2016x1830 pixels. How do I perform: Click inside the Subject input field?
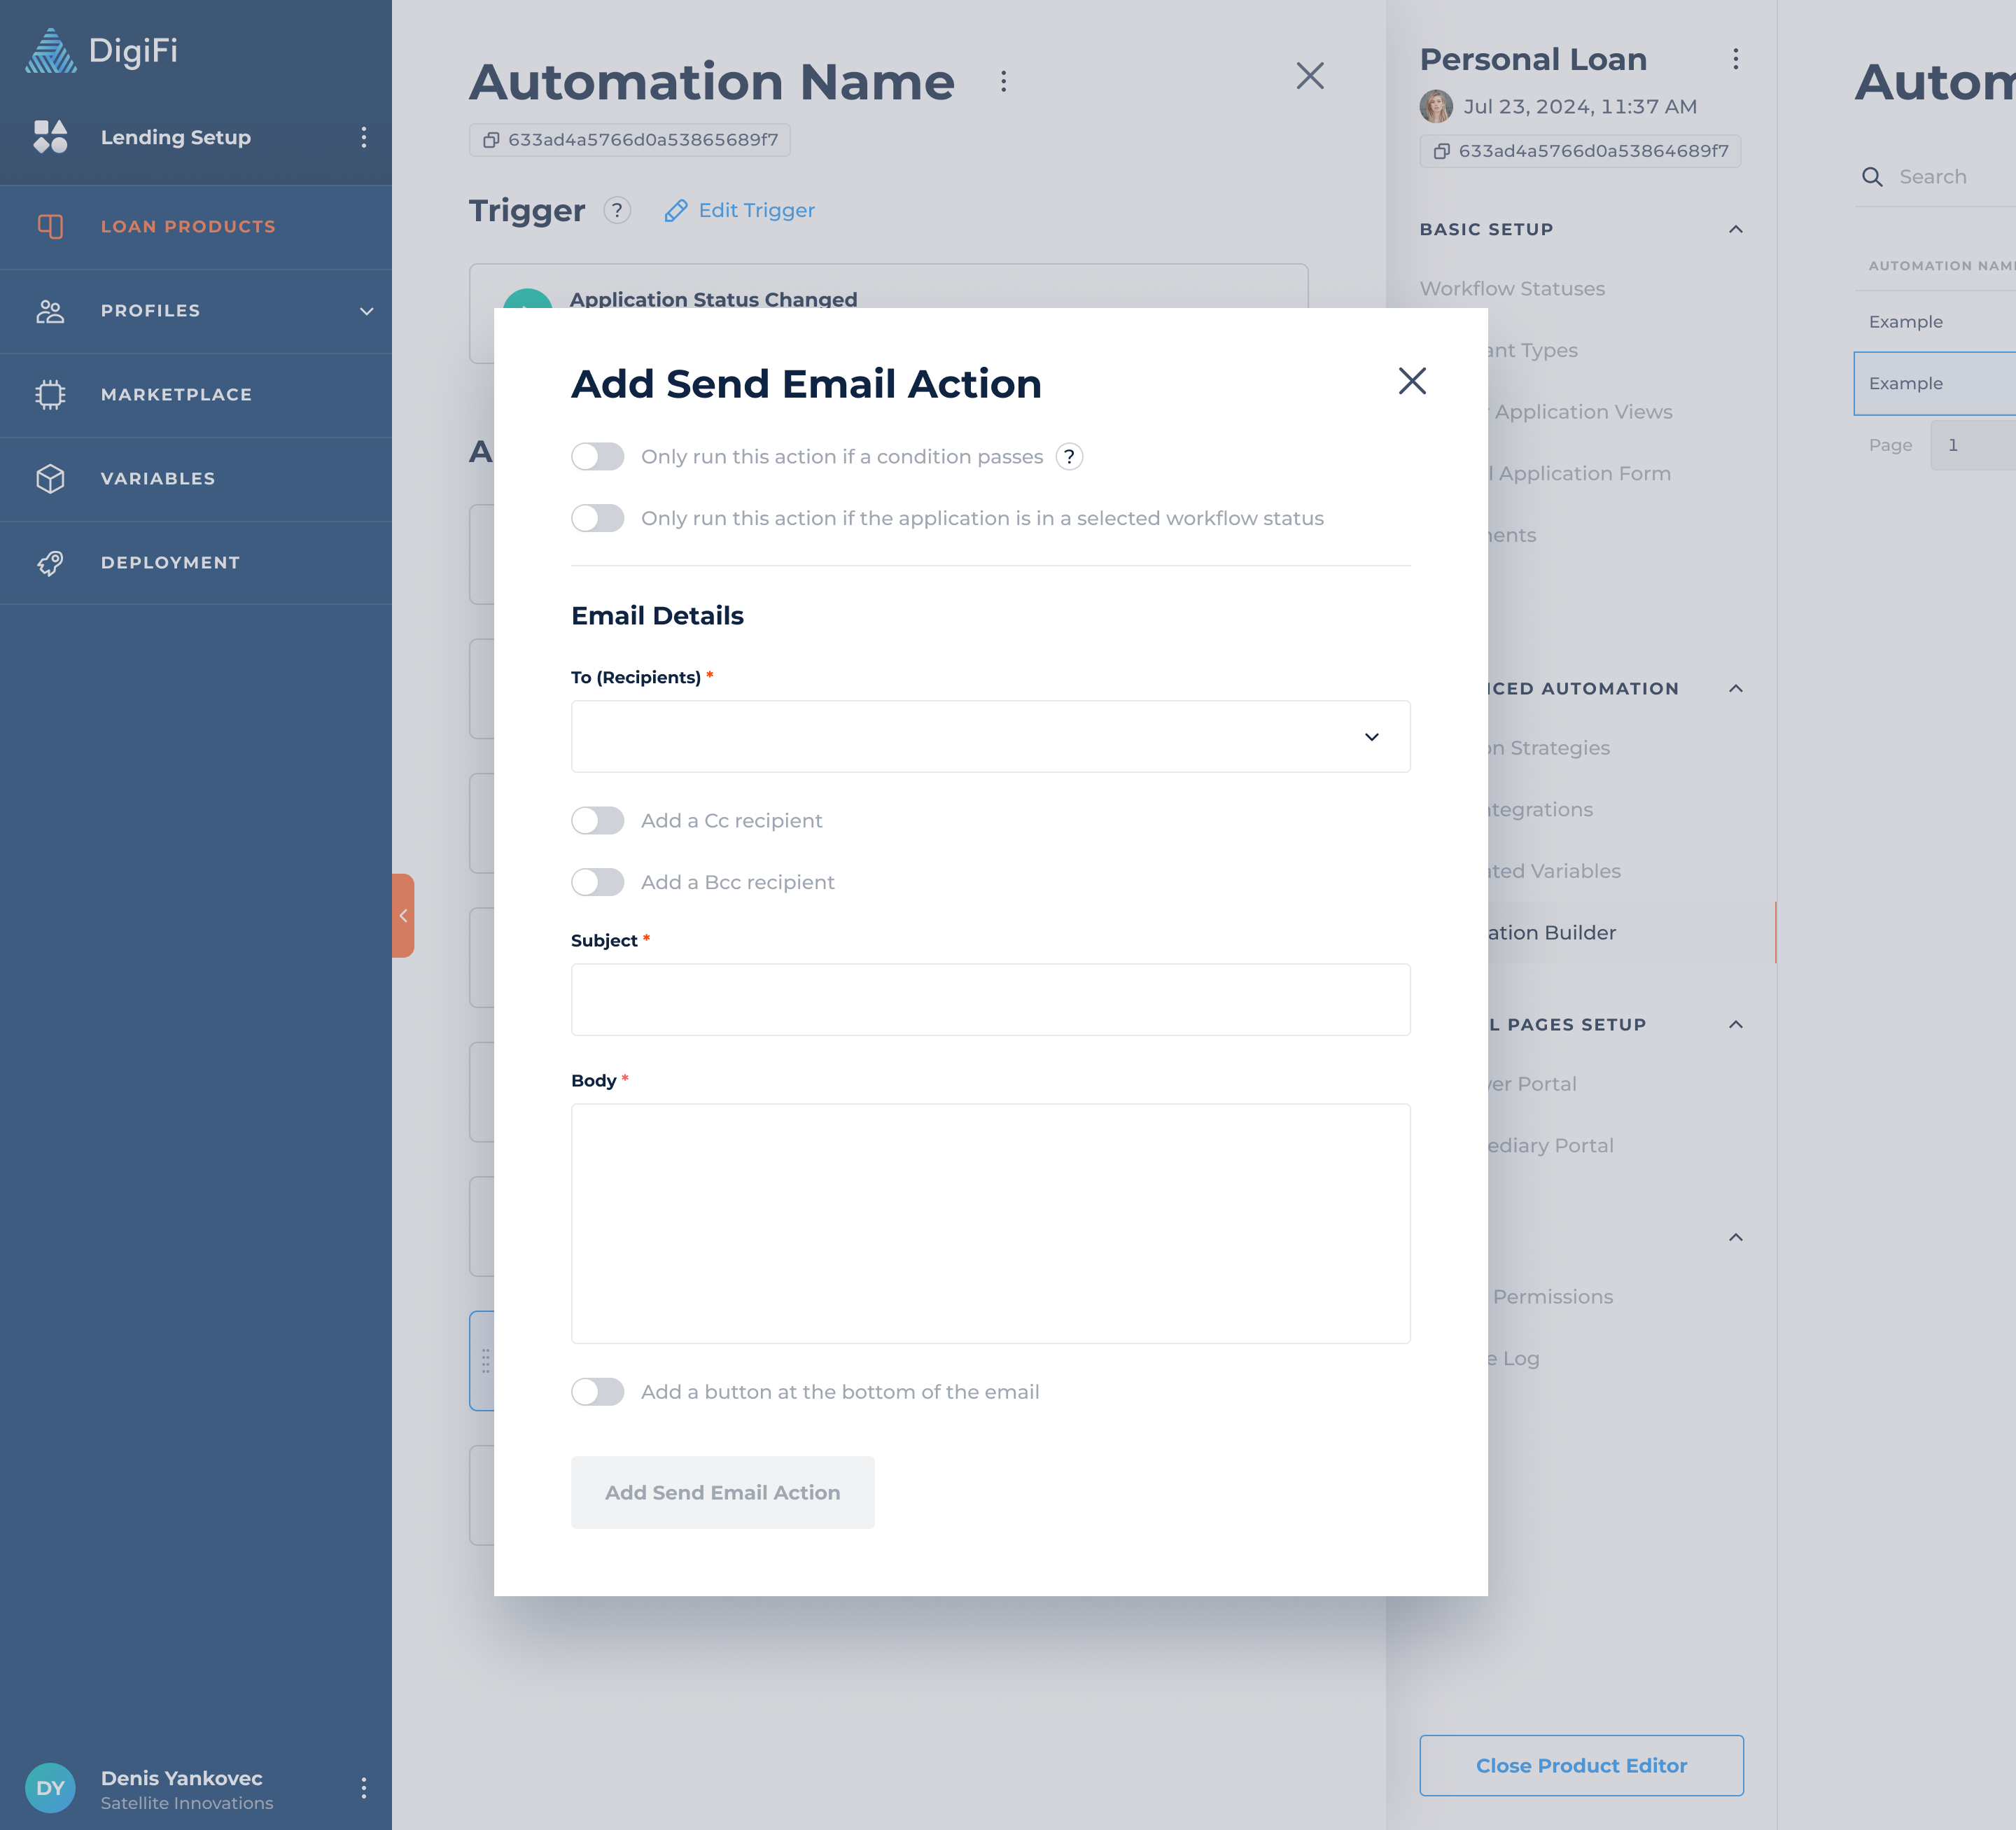[990, 1000]
